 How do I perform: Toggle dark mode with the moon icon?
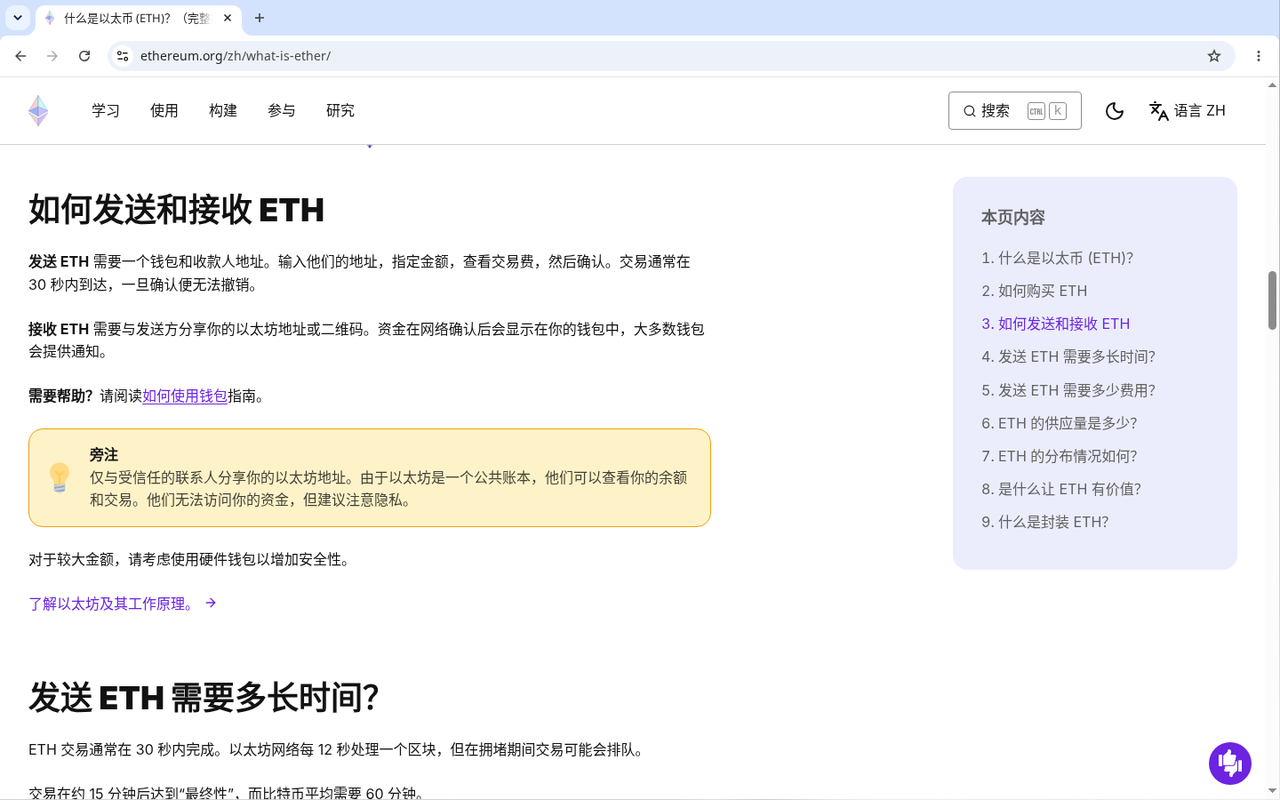[1114, 111]
